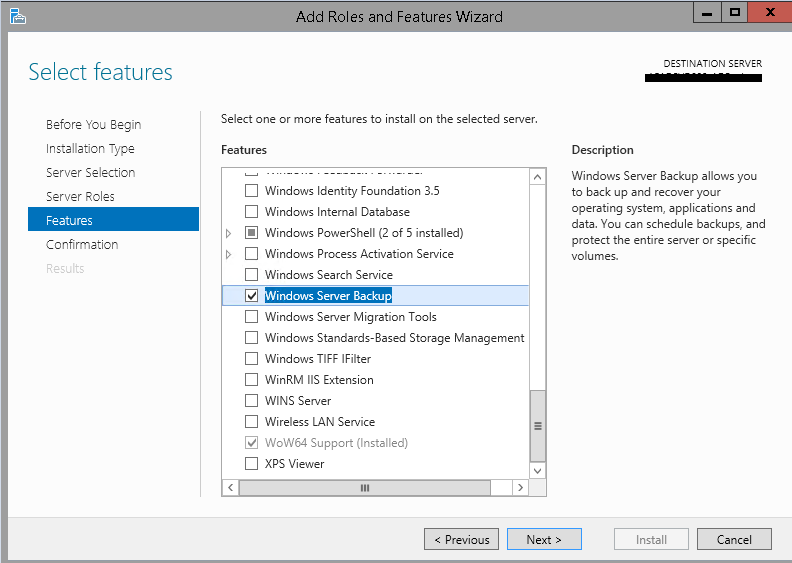Click the disabled Install button
The image size is (792, 563).
coord(651,539)
